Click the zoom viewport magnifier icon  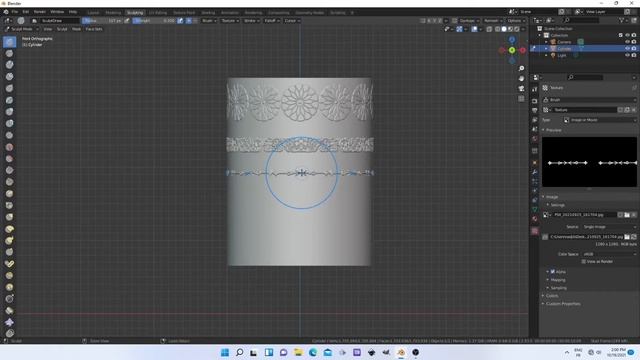pyautogui.click(x=521, y=68)
